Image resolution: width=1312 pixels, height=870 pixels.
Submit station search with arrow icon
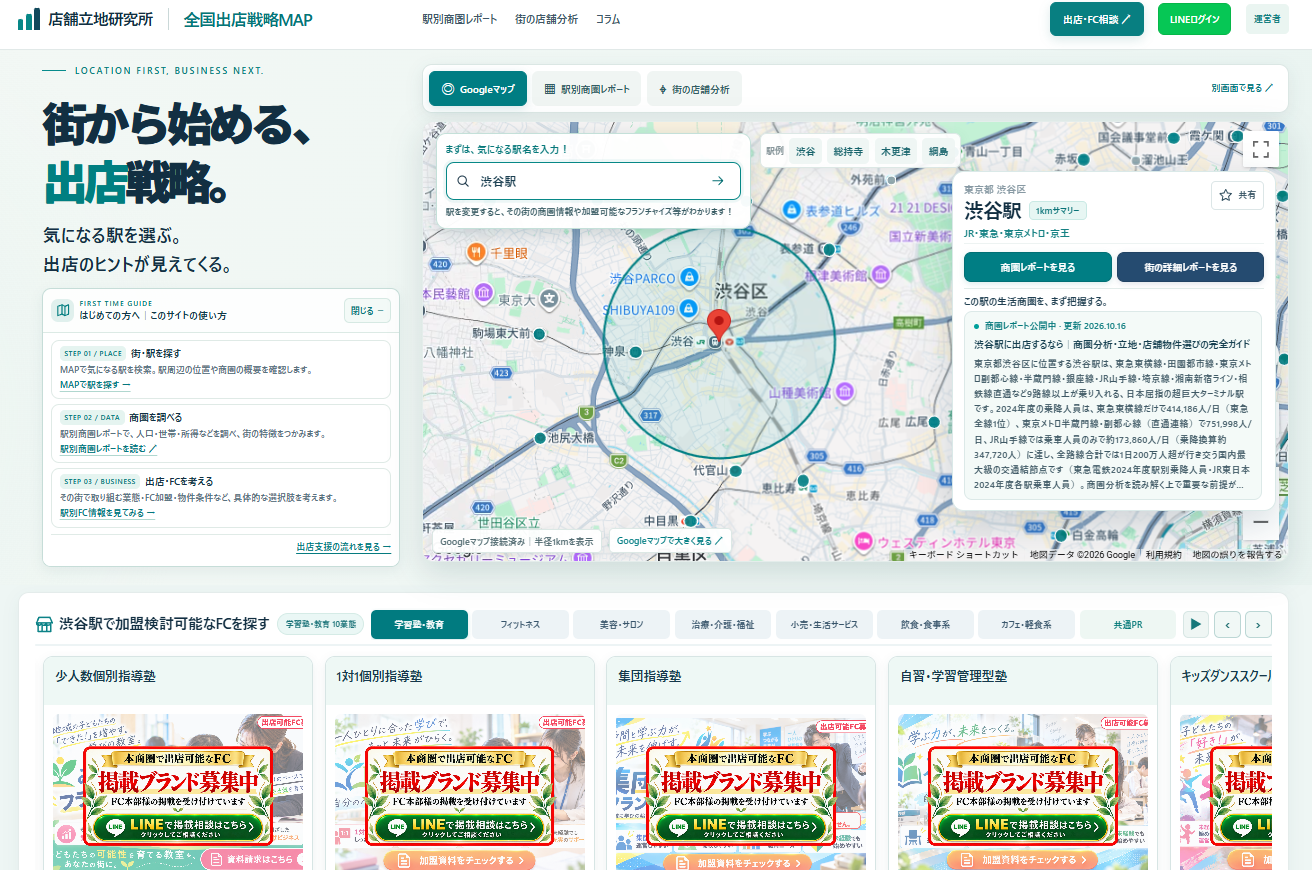click(x=717, y=181)
